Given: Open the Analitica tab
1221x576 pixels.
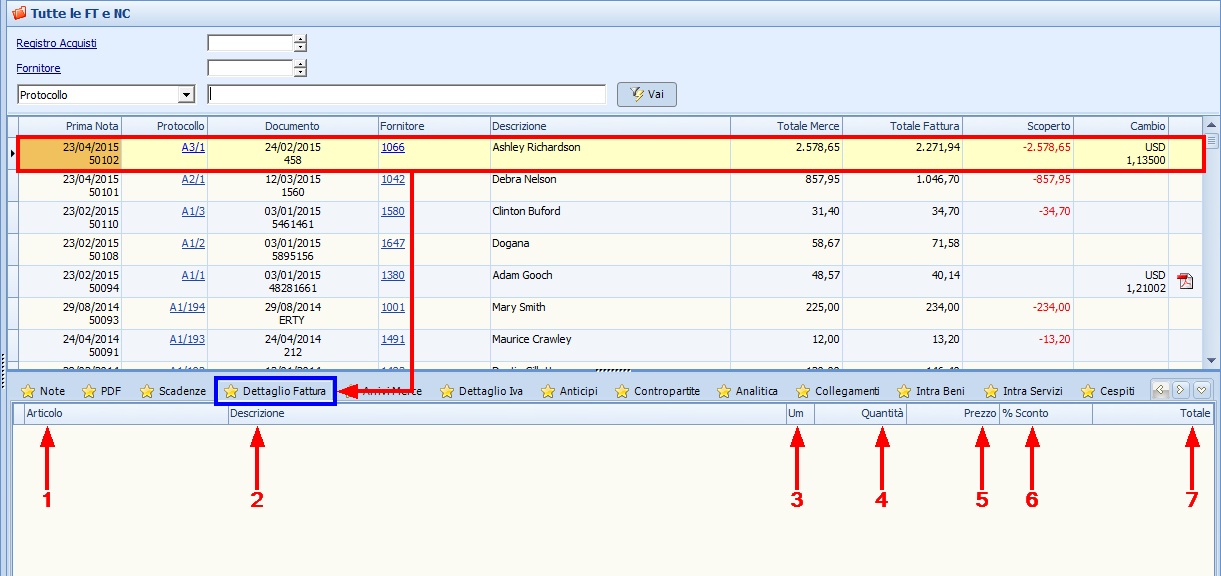Looking at the screenshot, I should pyautogui.click(x=756, y=391).
